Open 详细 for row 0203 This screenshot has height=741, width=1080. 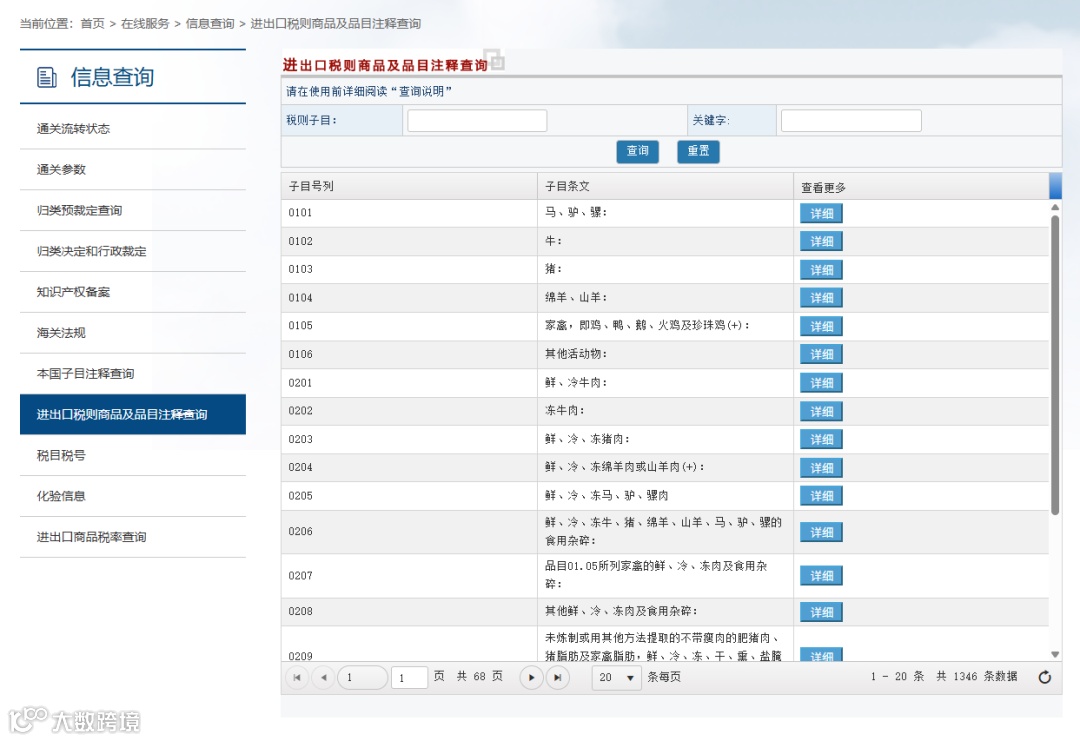click(821, 439)
